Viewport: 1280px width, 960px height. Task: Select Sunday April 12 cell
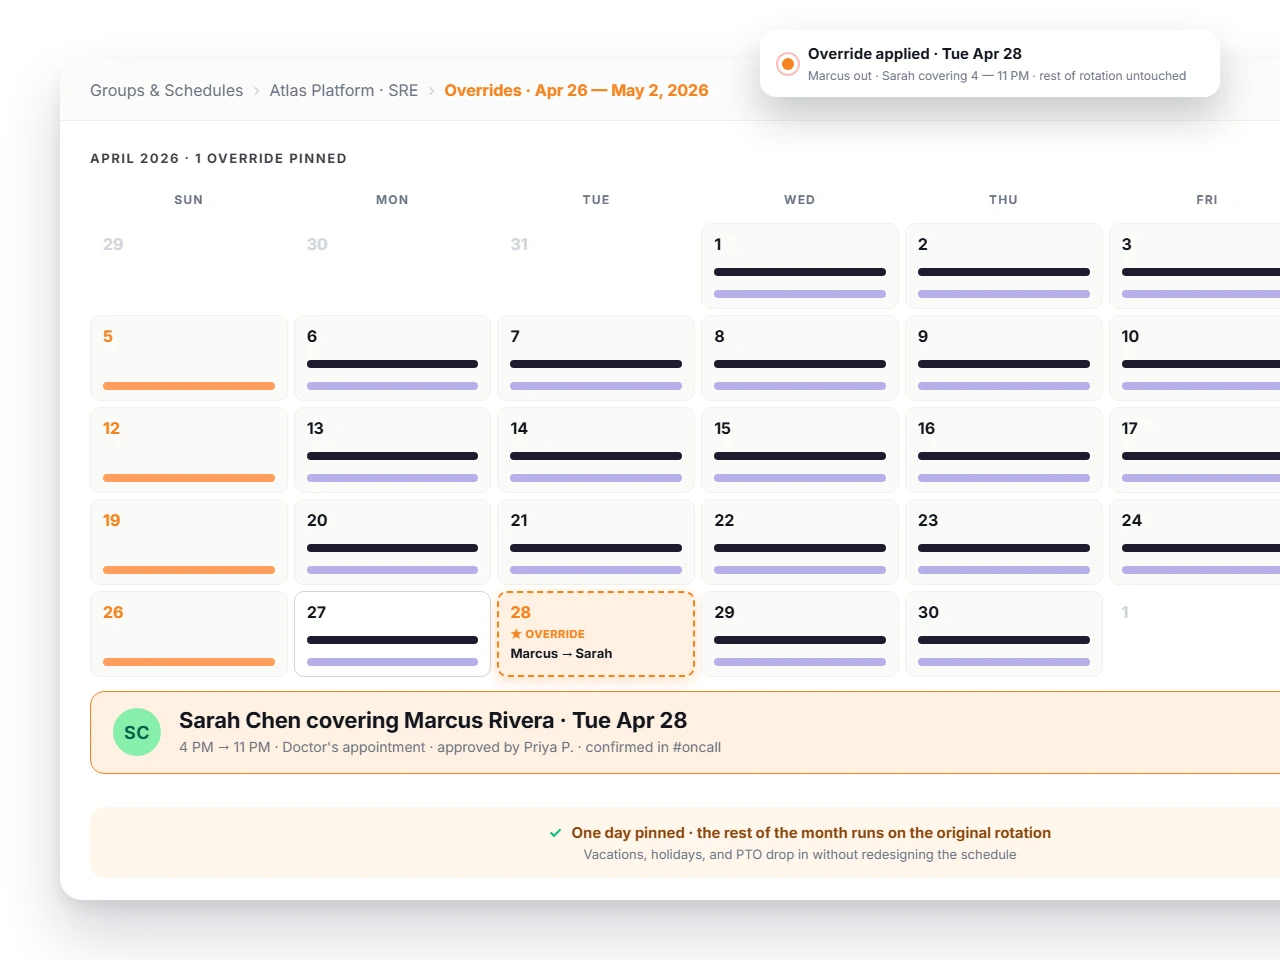pyautogui.click(x=189, y=450)
